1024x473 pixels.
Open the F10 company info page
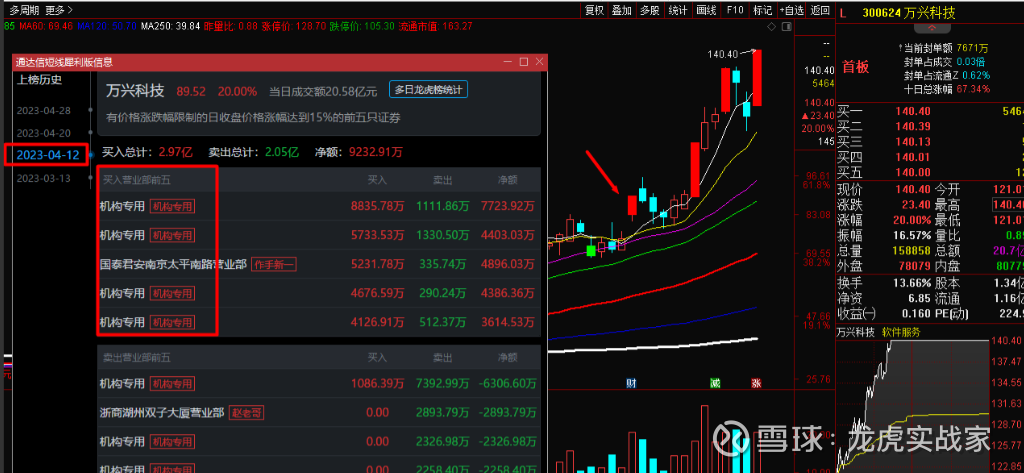735,10
